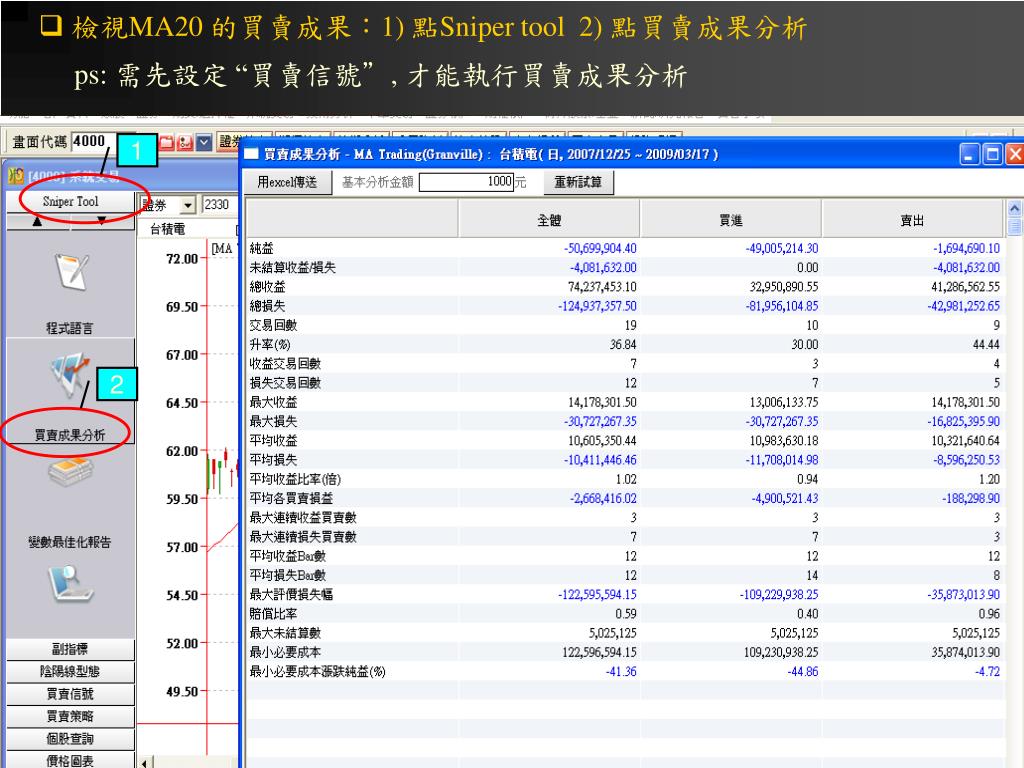Click the sidebar up arrow below Sniper Tool
This screenshot has width=1024, height=768.
(37, 221)
